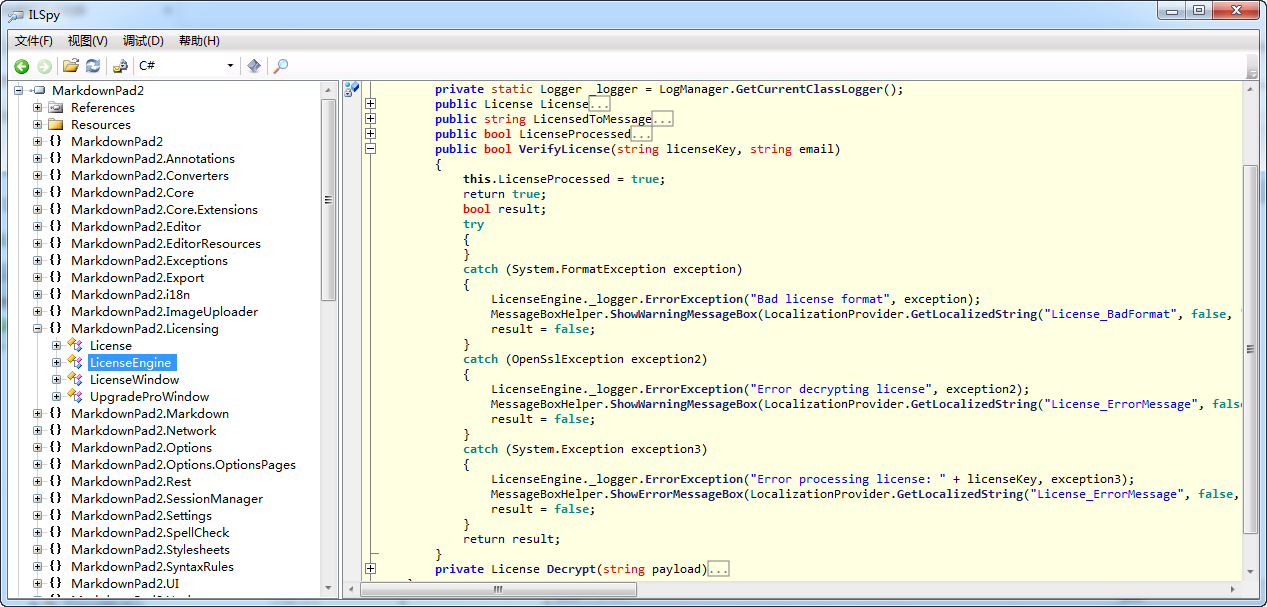Collapse the MarkdownPad2 assembly root node
Image resolution: width=1267 pixels, height=607 pixels.
tap(19, 91)
